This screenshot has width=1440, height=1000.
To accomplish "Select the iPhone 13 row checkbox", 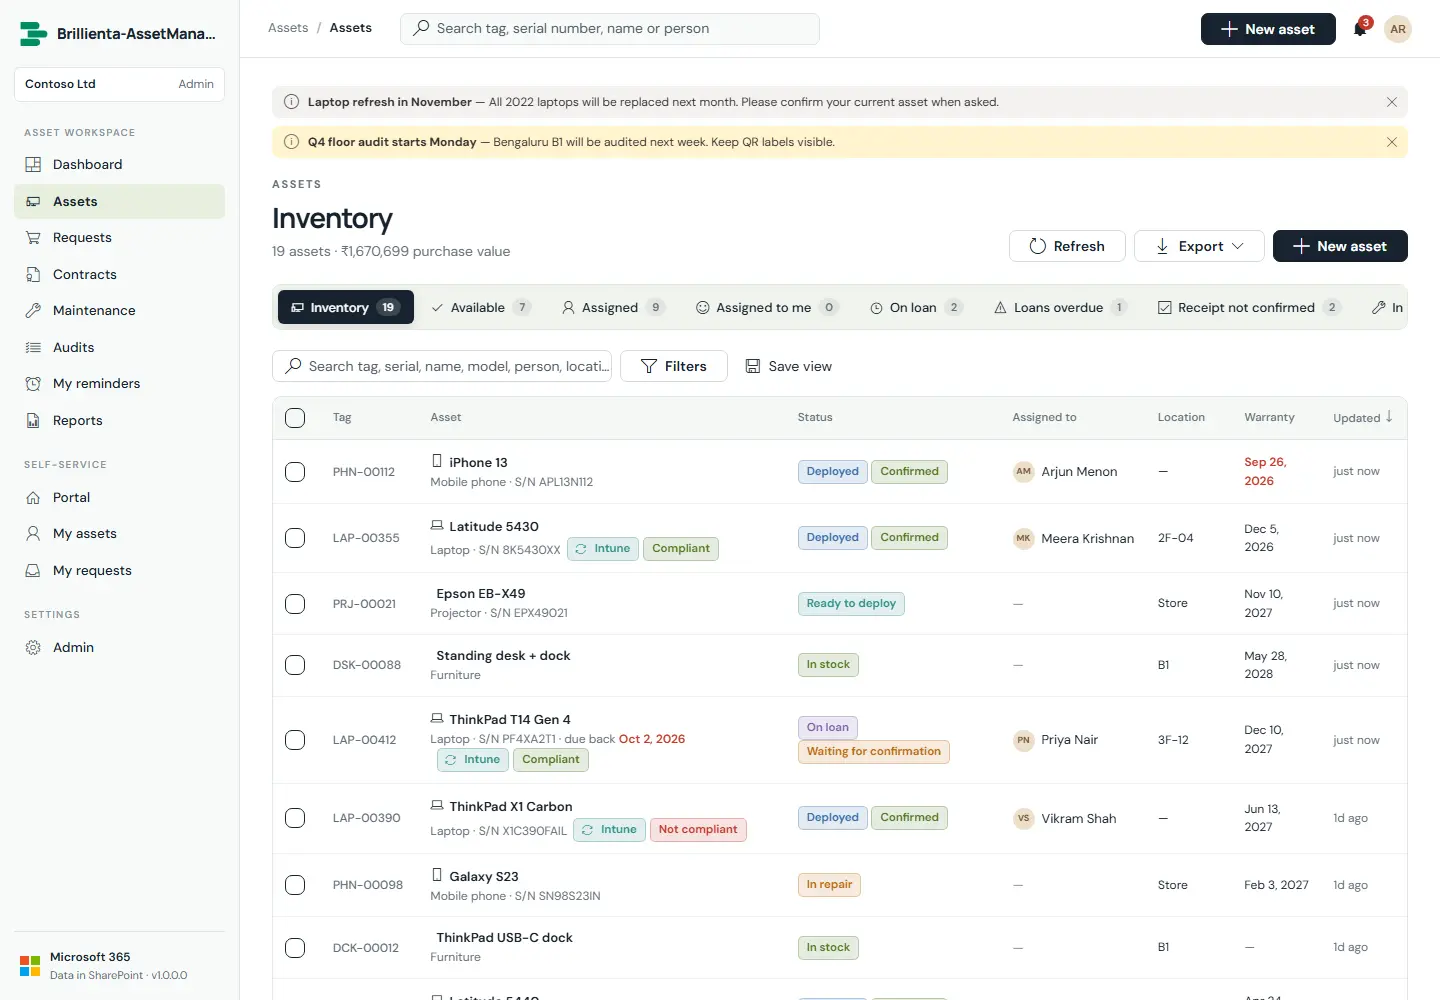I will click(295, 472).
